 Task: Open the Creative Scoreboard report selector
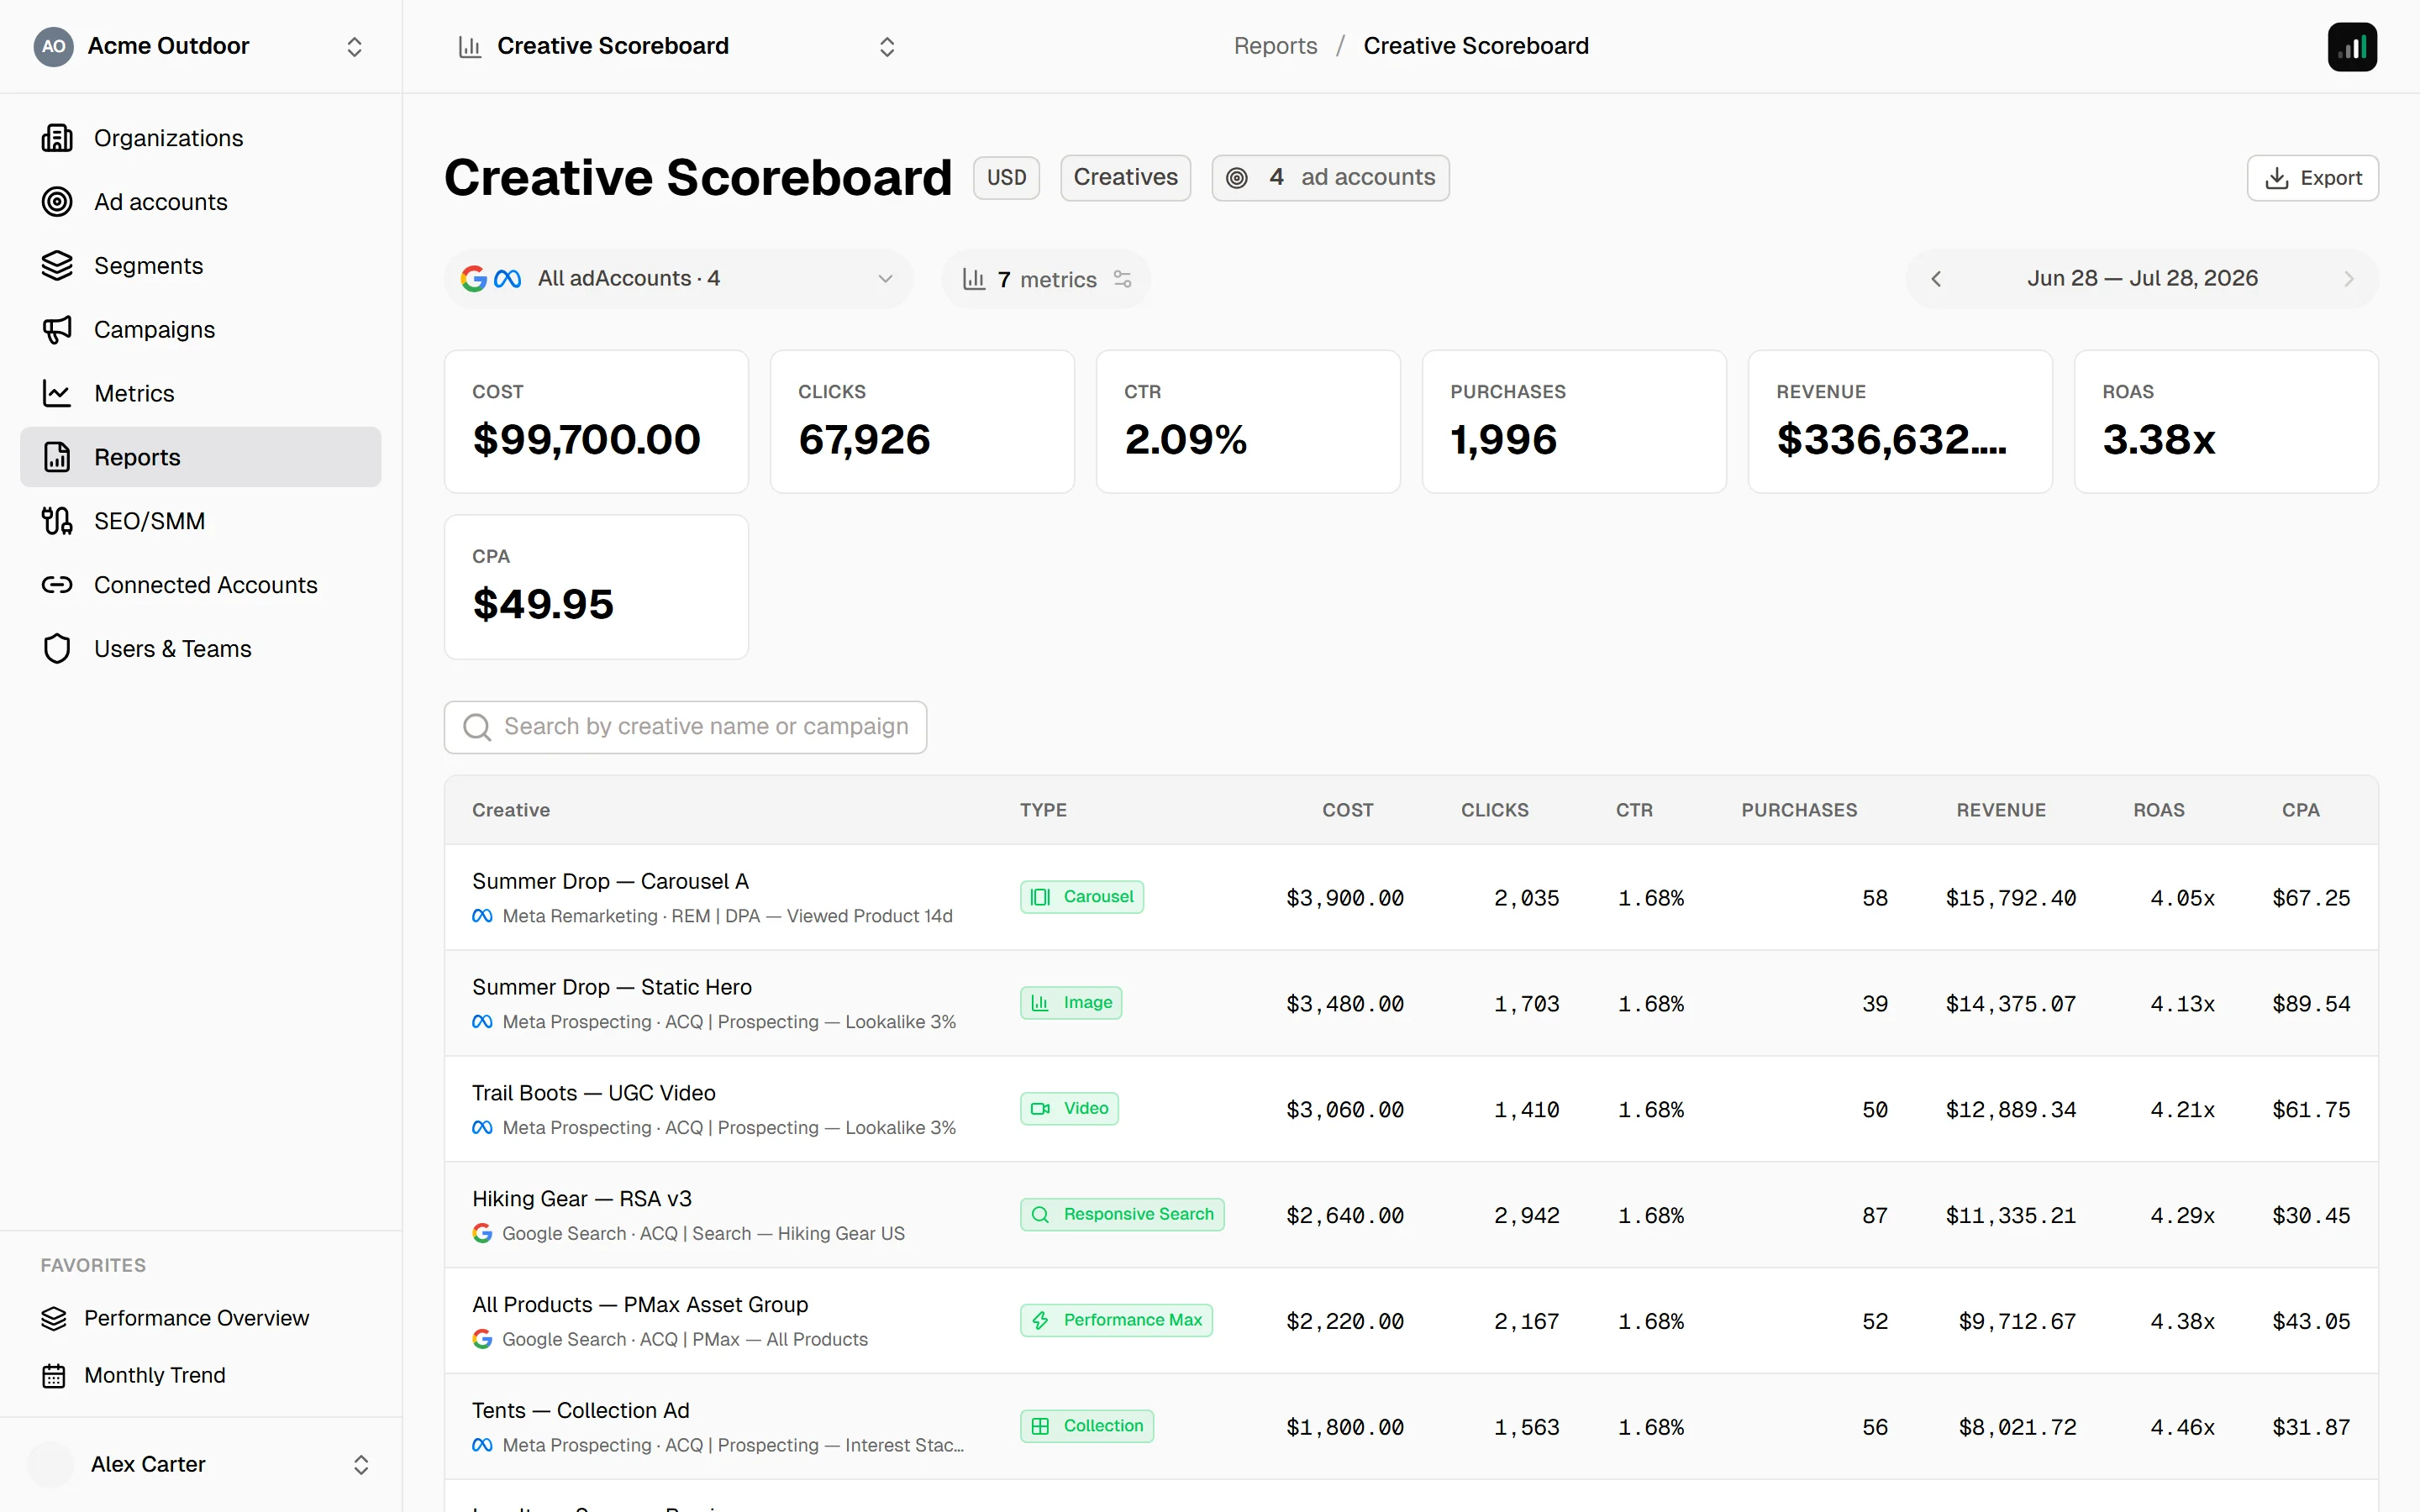(x=677, y=46)
